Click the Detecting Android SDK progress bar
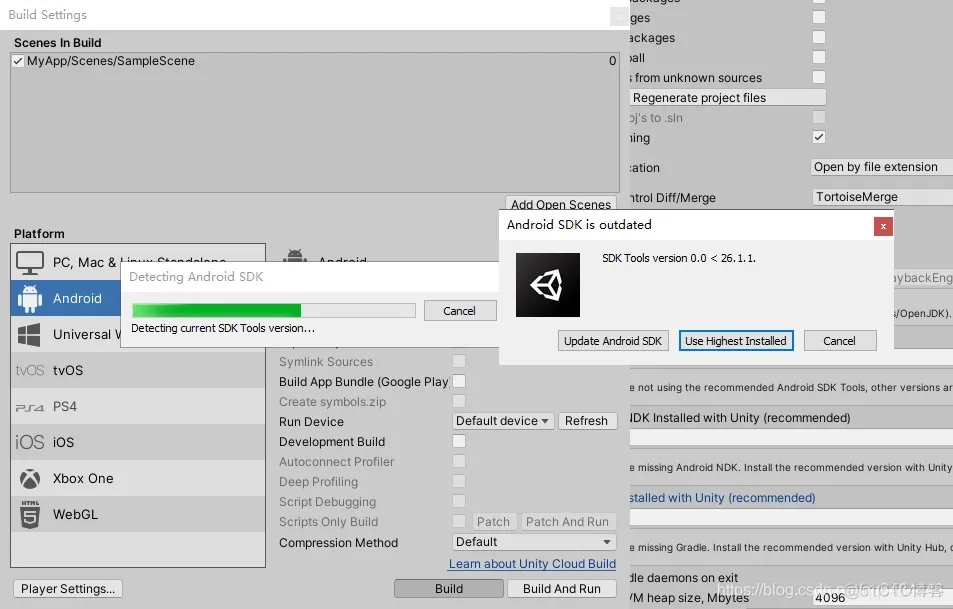Screen dimensions: 953x609 coord(274,311)
